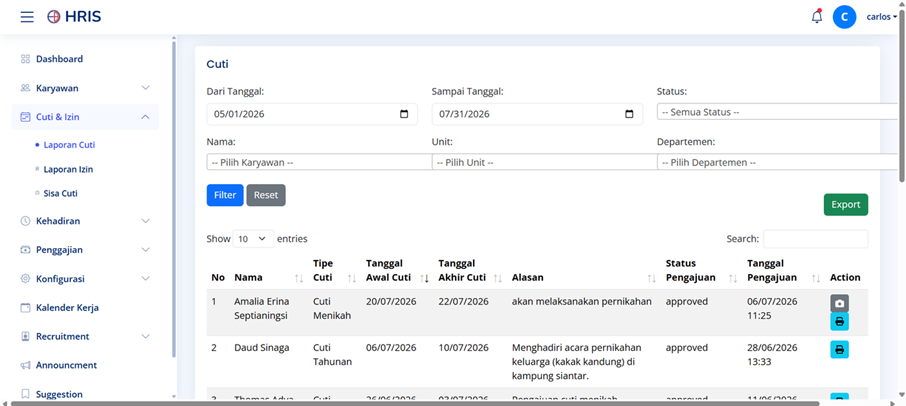Sort table by Tipe Cuti column
The height and width of the screenshot is (406, 906).
[x=351, y=278]
